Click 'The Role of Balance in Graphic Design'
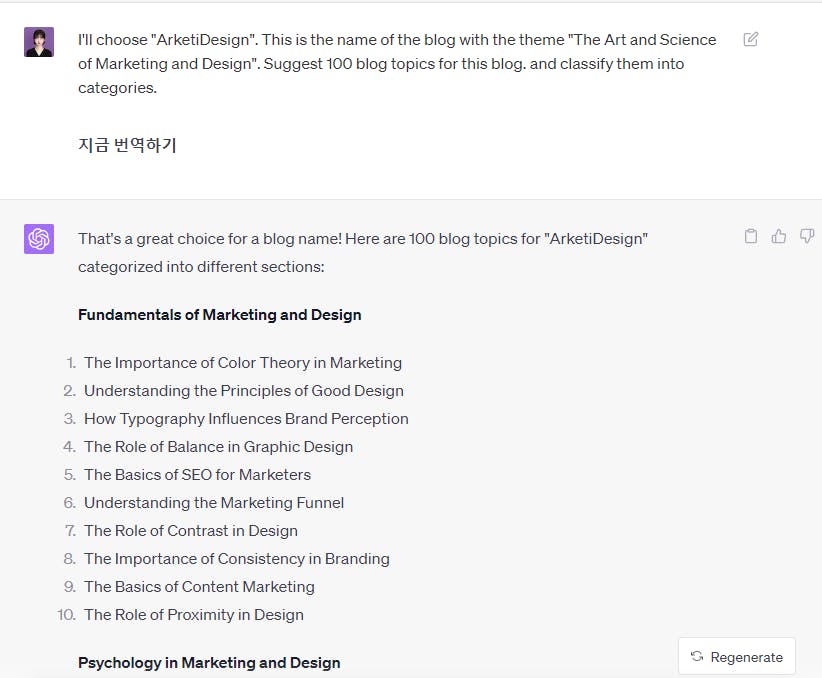Viewport: 822px width, 678px height. pos(218,447)
